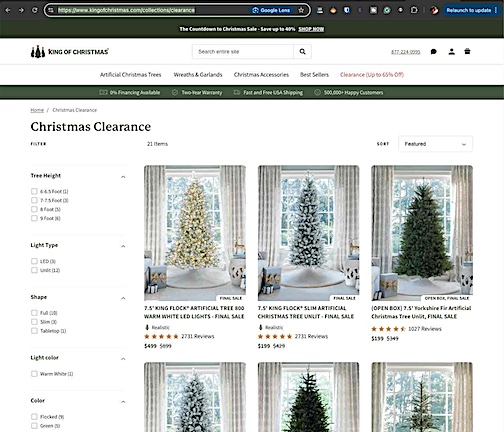
Task: Open the chat bubble icon
Action: [x=434, y=52]
